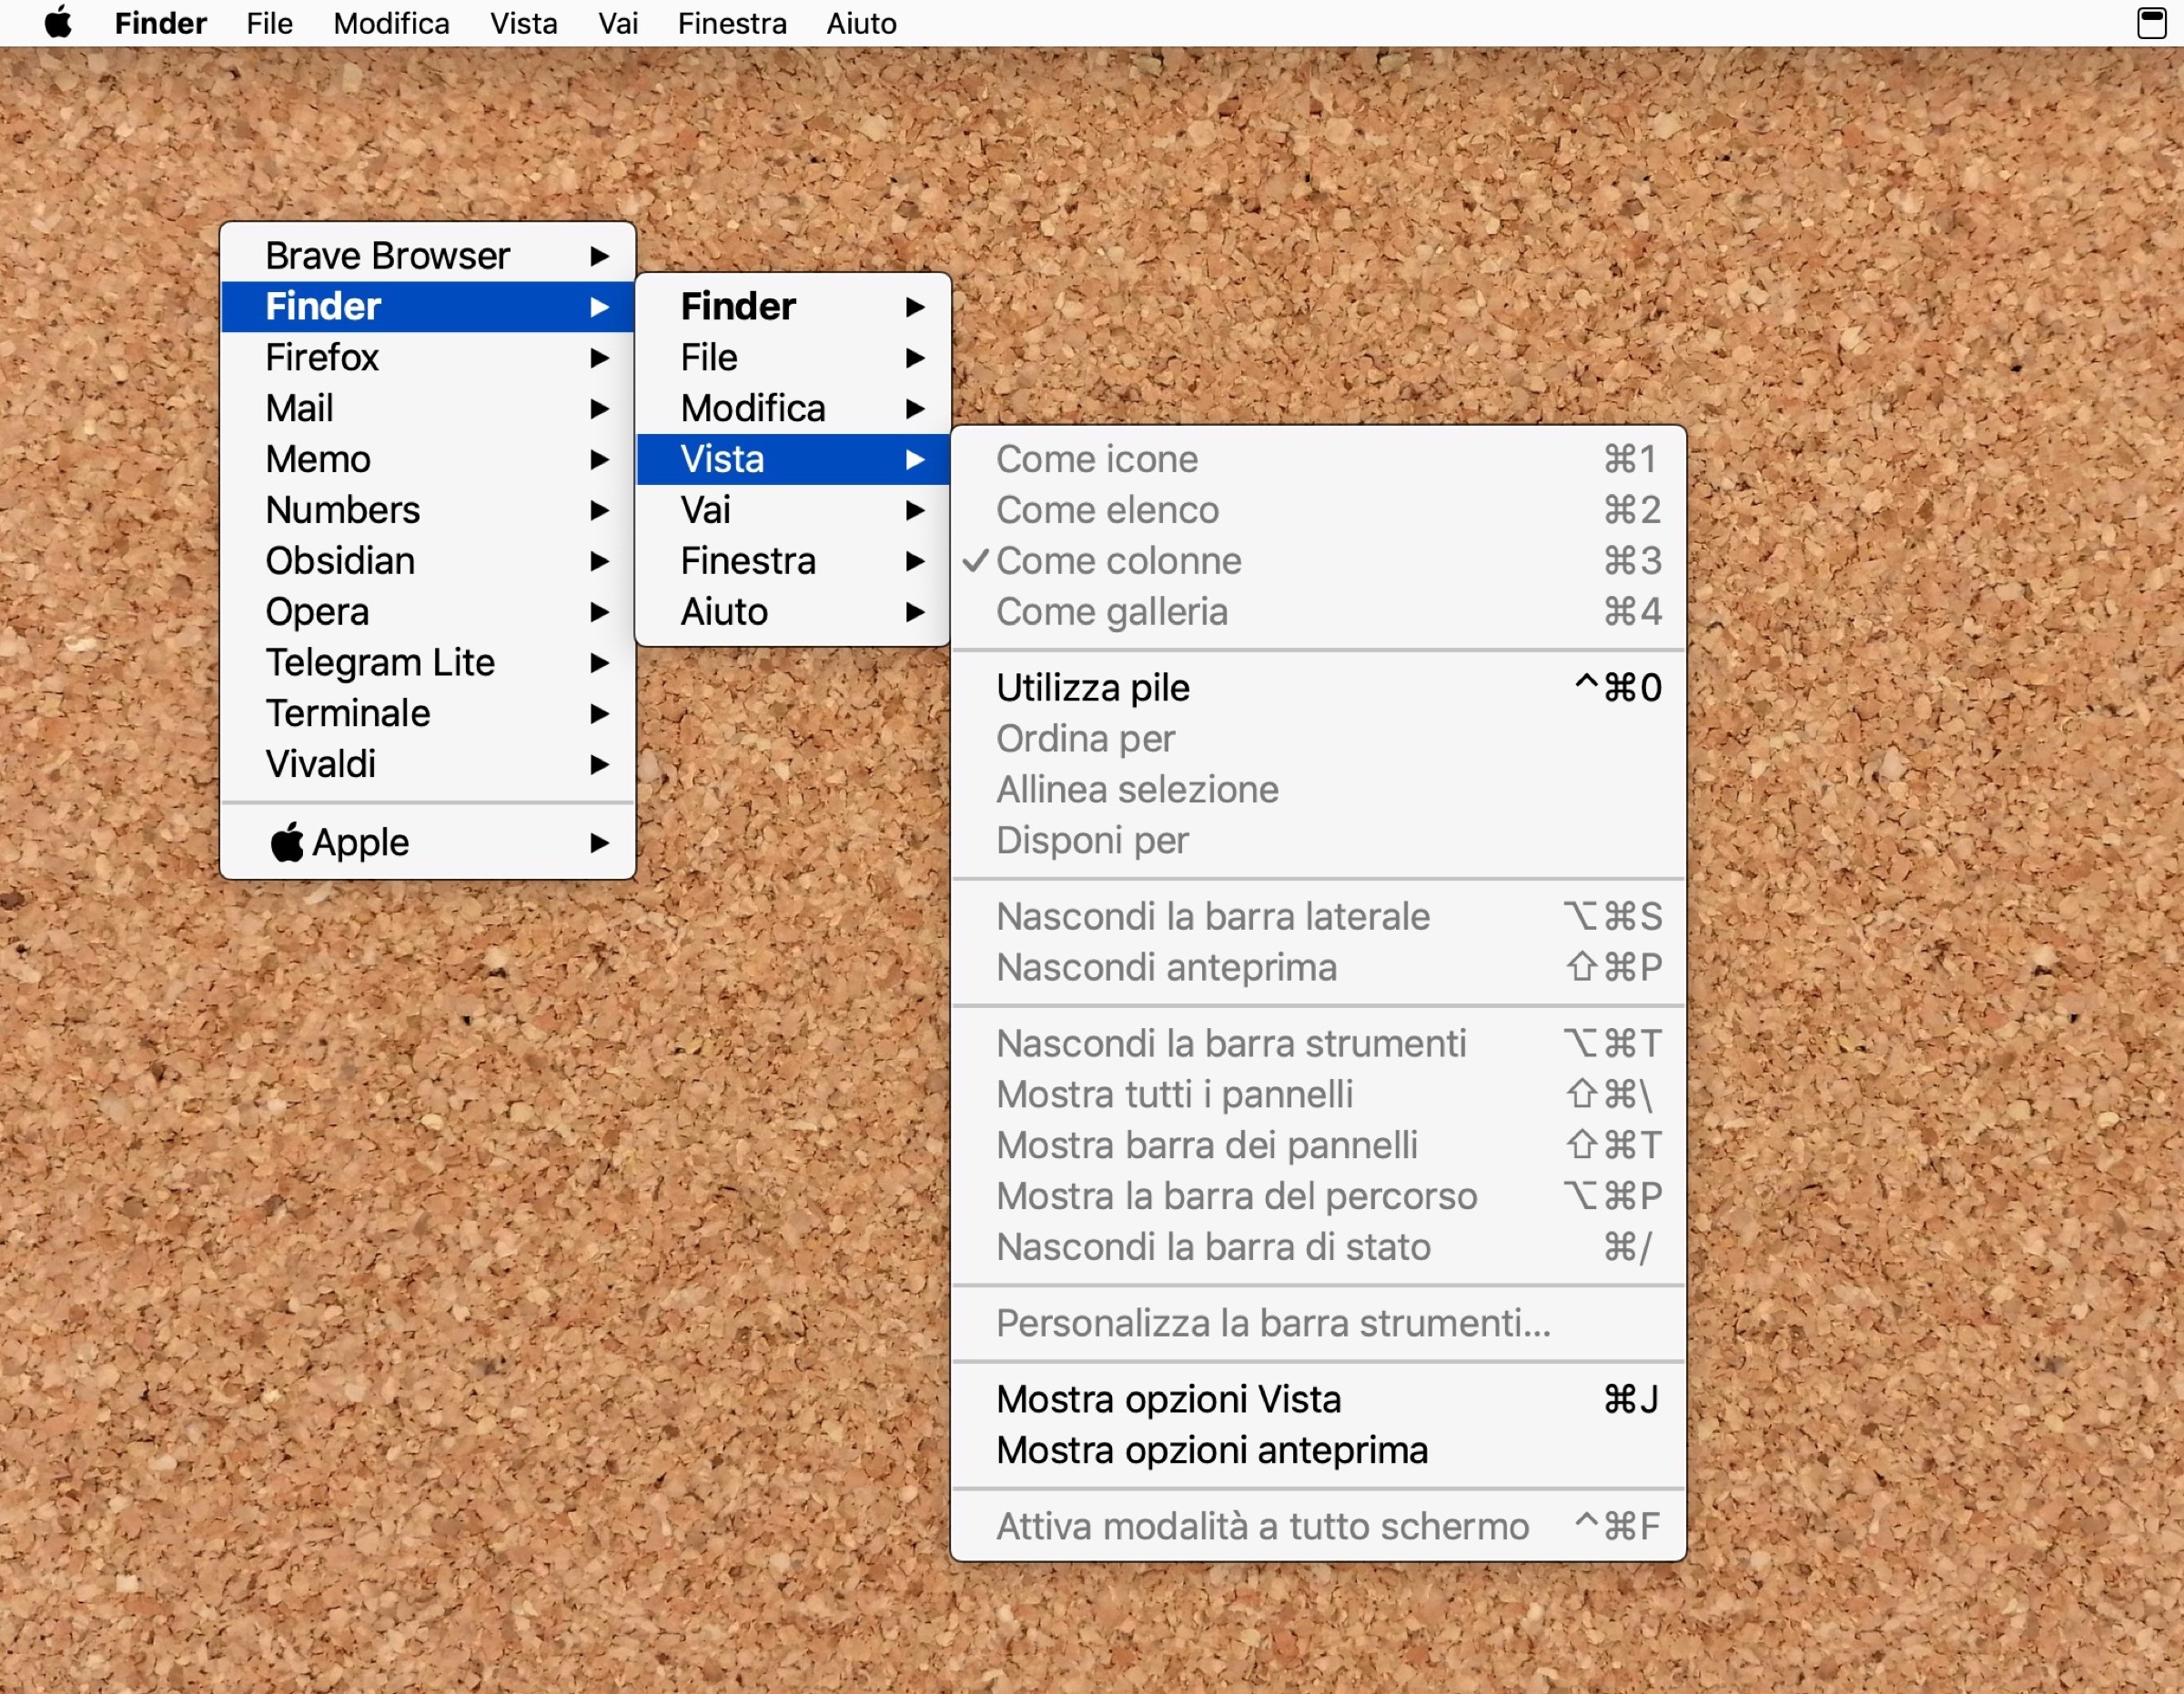Viewport: 2184px width, 1694px height.
Task: Expand the Telegram Lite submenu
Action: click(x=600, y=662)
